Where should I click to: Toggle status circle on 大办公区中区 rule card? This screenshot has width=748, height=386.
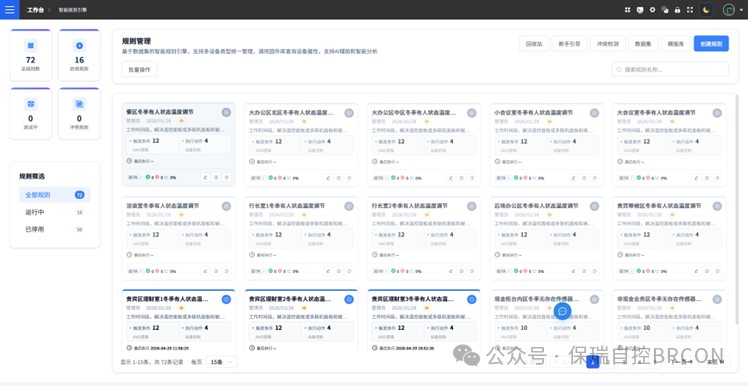(471, 113)
